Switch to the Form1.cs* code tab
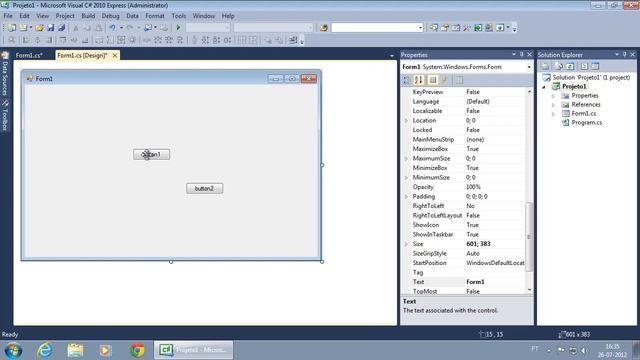The width and height of the screenshot is (640, 360). pos(29,56)
